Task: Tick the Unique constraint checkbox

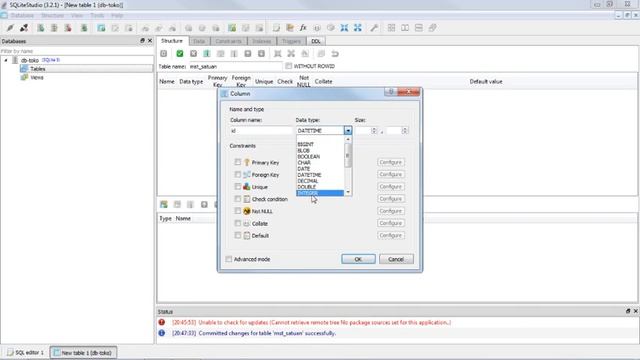Action: [238, 187]
